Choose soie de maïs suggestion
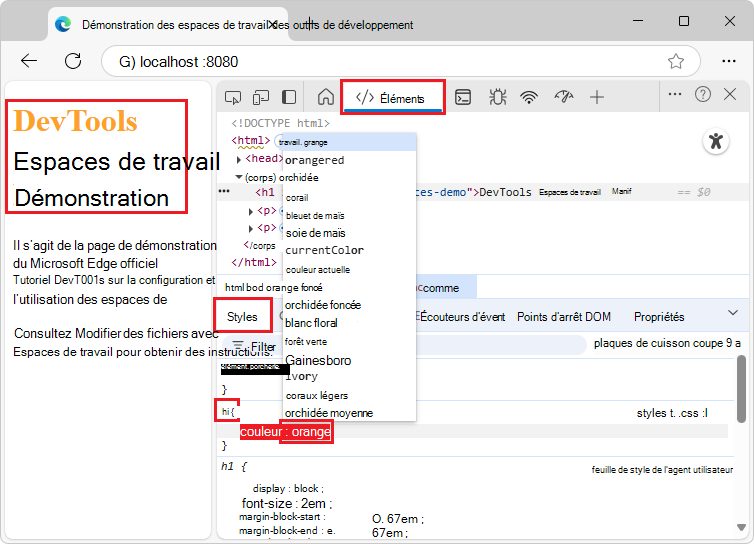 coord(349,233)
